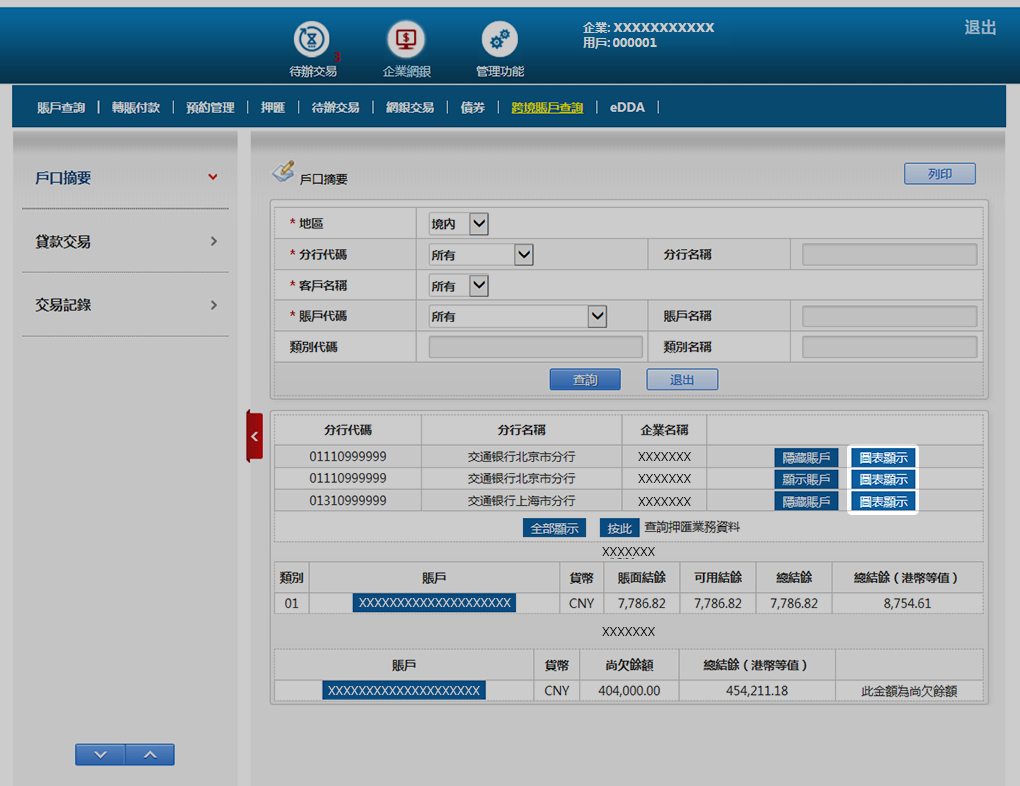
Task: Collapse the 戶口摘要 sidebar section
Action: click(126, 178)
